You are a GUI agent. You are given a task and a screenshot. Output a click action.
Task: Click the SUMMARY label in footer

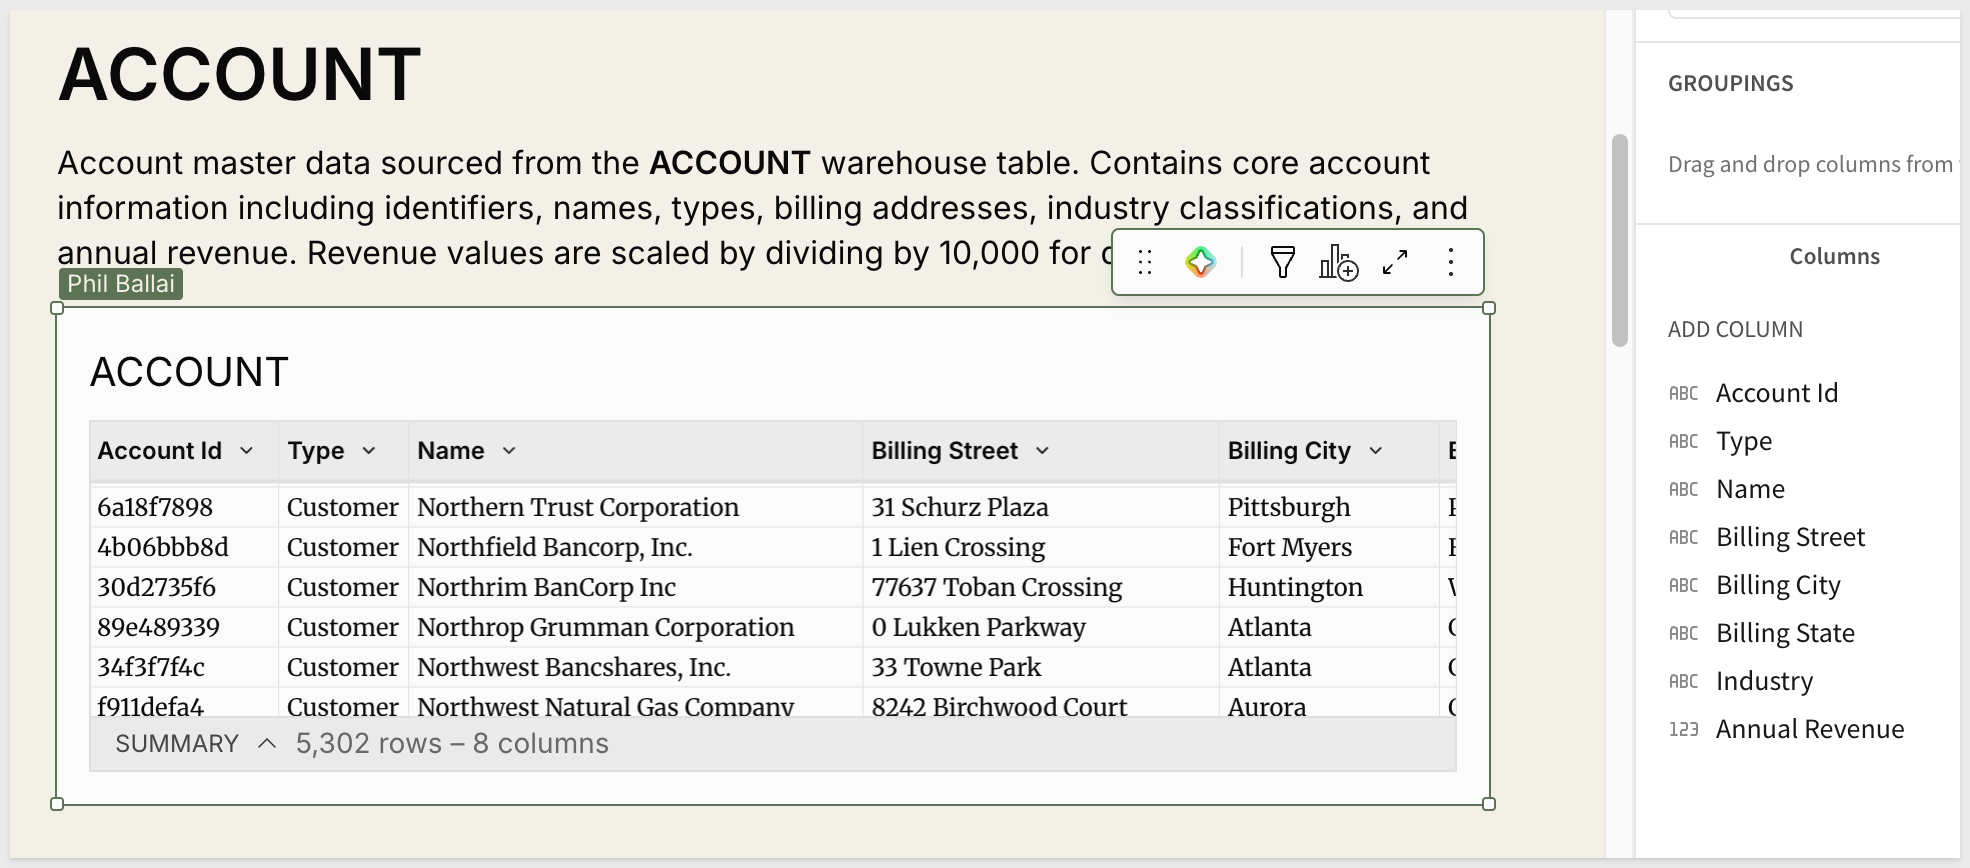[177, 744]
